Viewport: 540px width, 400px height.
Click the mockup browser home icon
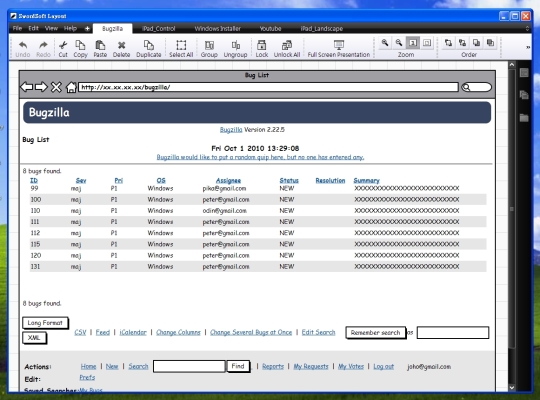tap(71, 87)
